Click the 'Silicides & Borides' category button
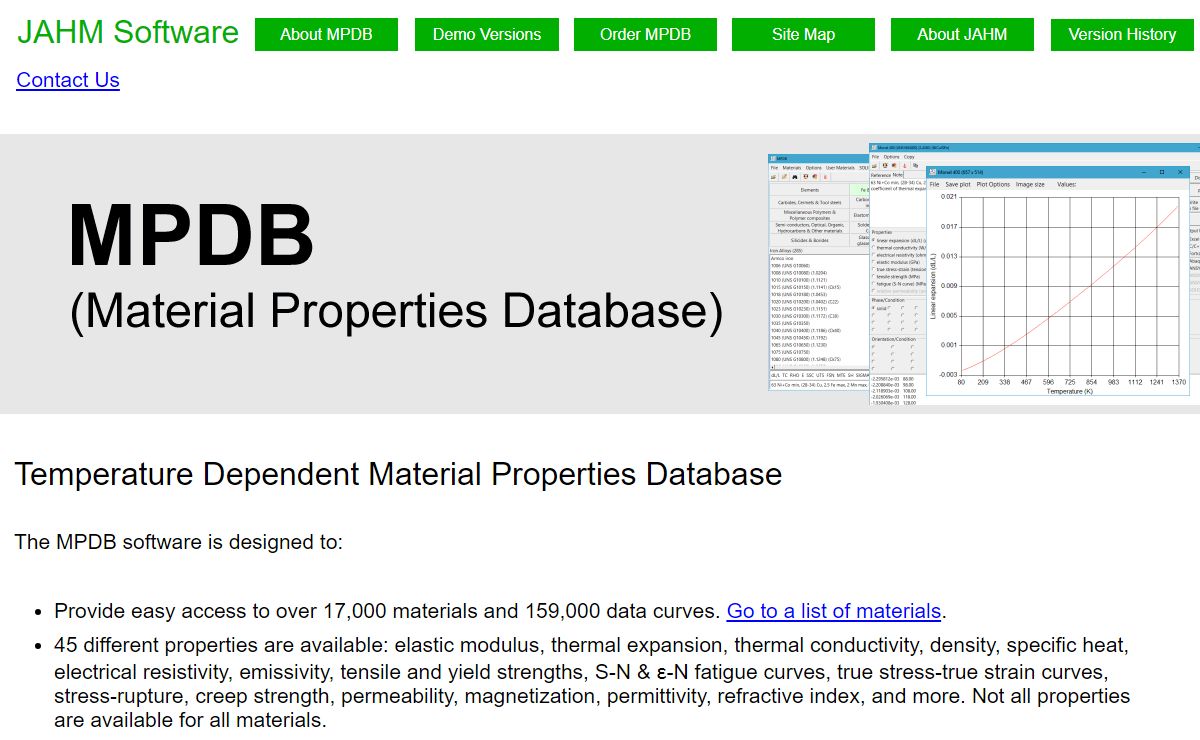The width and height of the screenshot is (1200, 740). pyautogui.click(x=809, y=240)
